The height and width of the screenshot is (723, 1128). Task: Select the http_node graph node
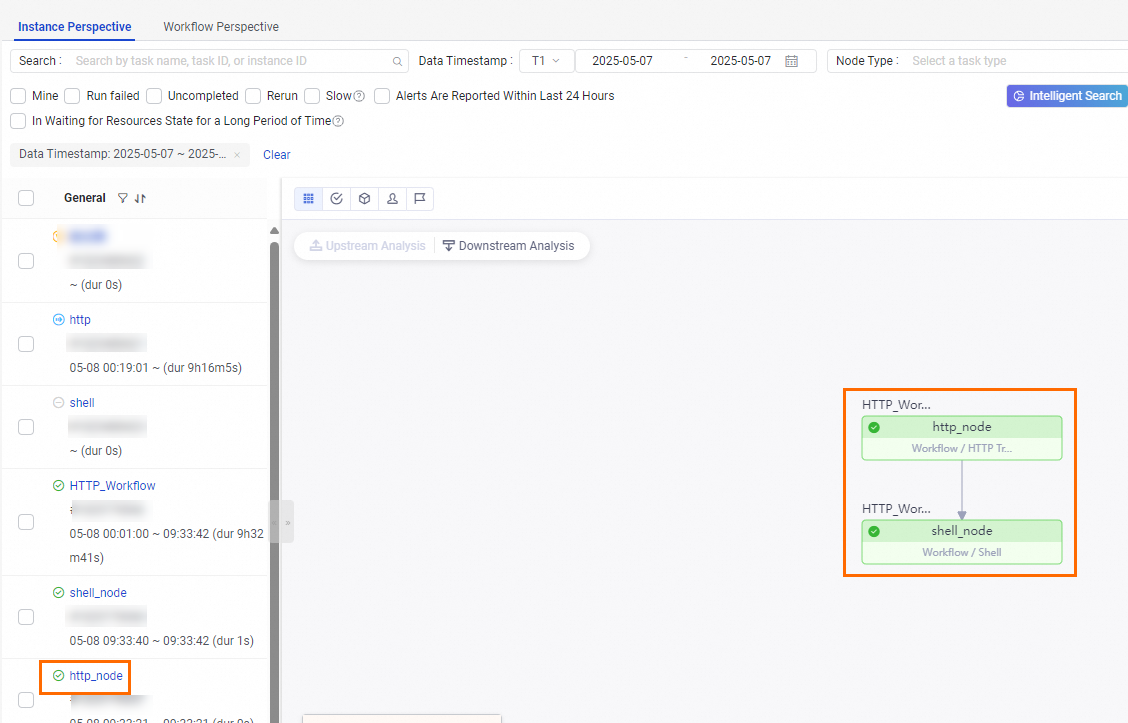[962, 437]
